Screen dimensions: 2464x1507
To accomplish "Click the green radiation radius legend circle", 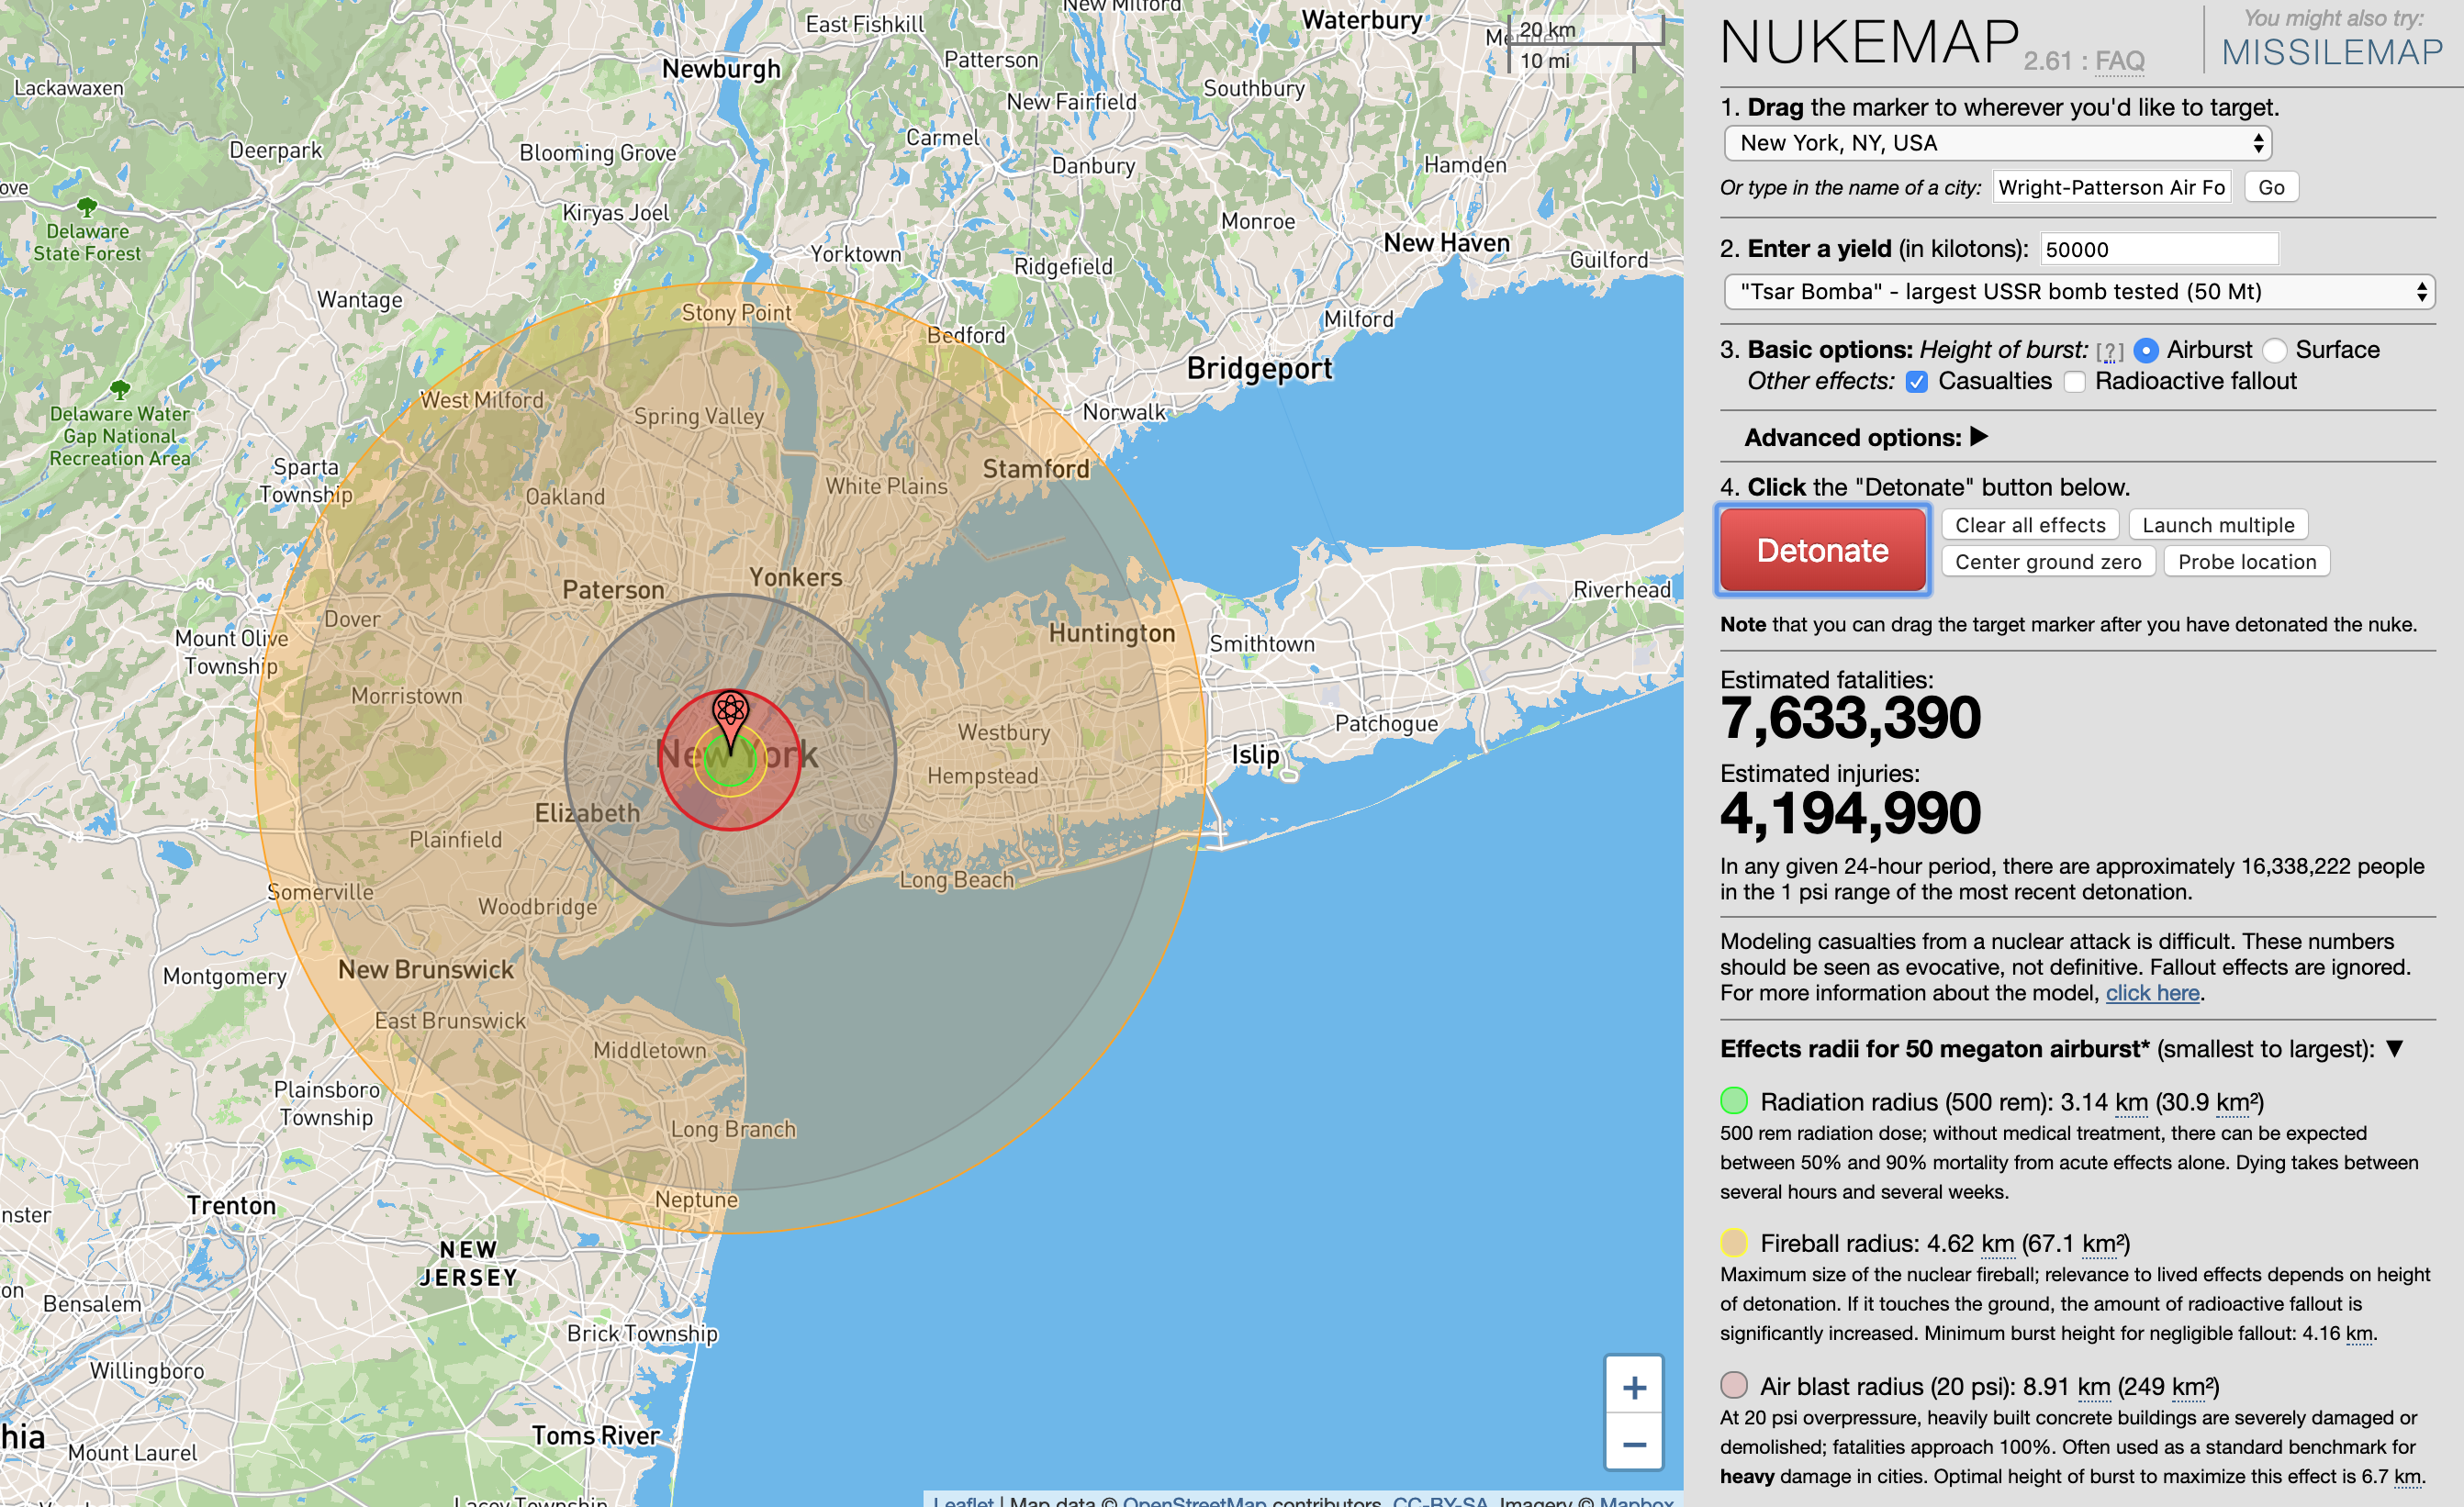I will 1734,1101.
